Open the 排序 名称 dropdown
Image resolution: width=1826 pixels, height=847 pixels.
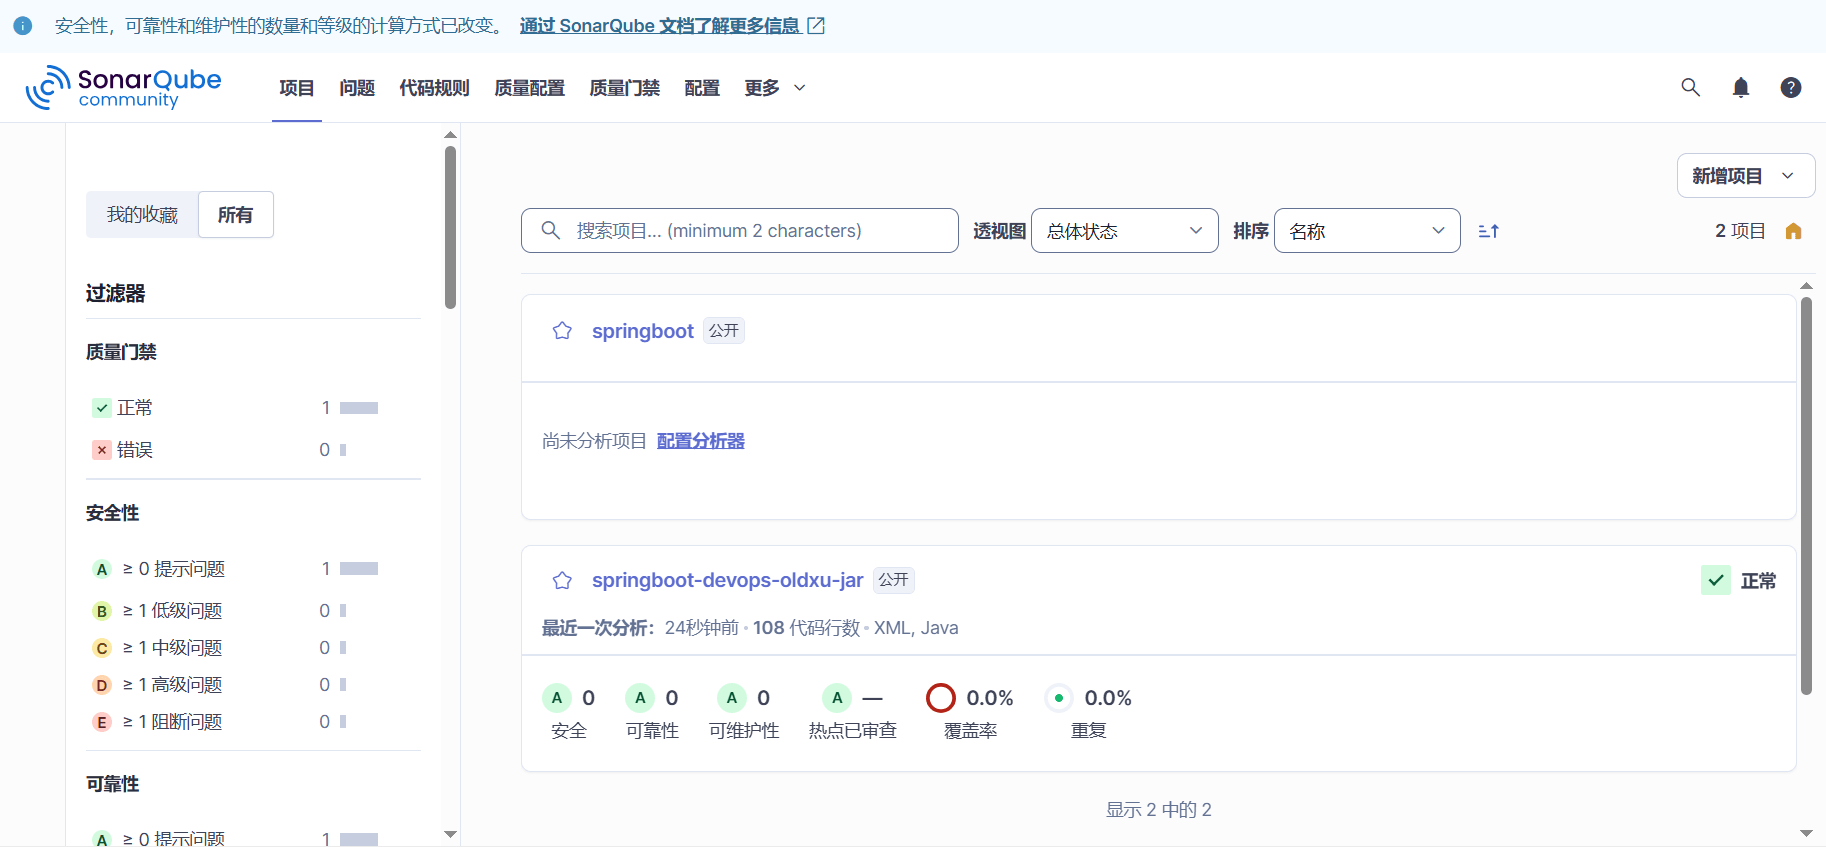point(1366,231)
